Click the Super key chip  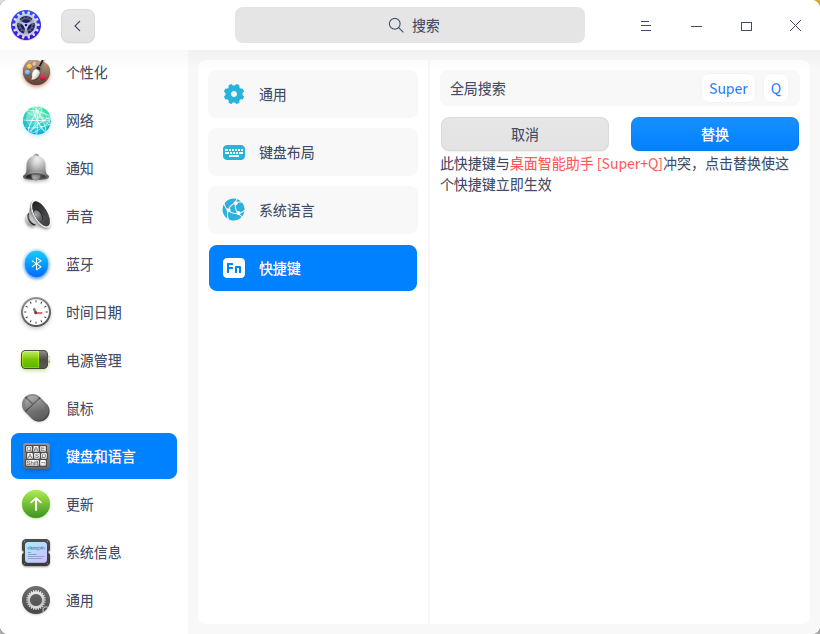coord(728,88)
